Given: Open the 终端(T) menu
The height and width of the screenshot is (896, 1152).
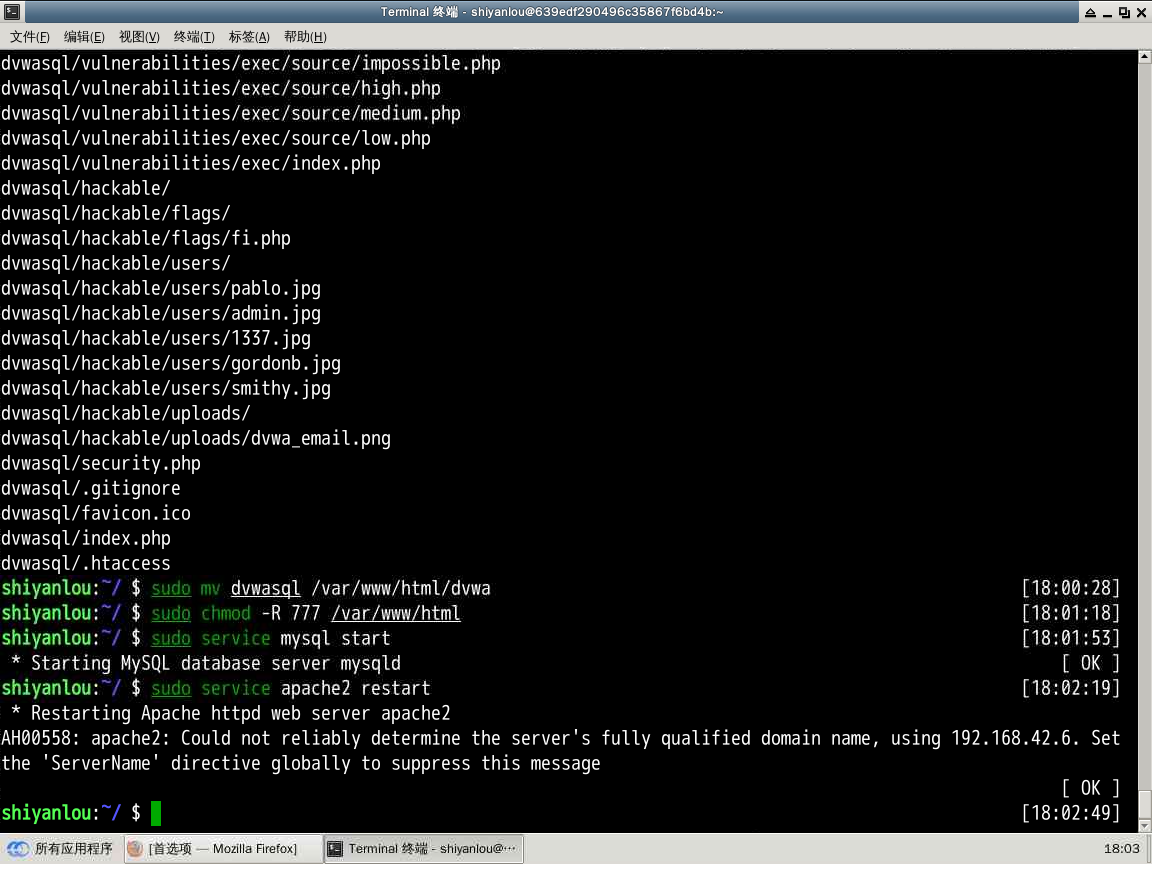Looking at the screenshot, I should (194, 37).
